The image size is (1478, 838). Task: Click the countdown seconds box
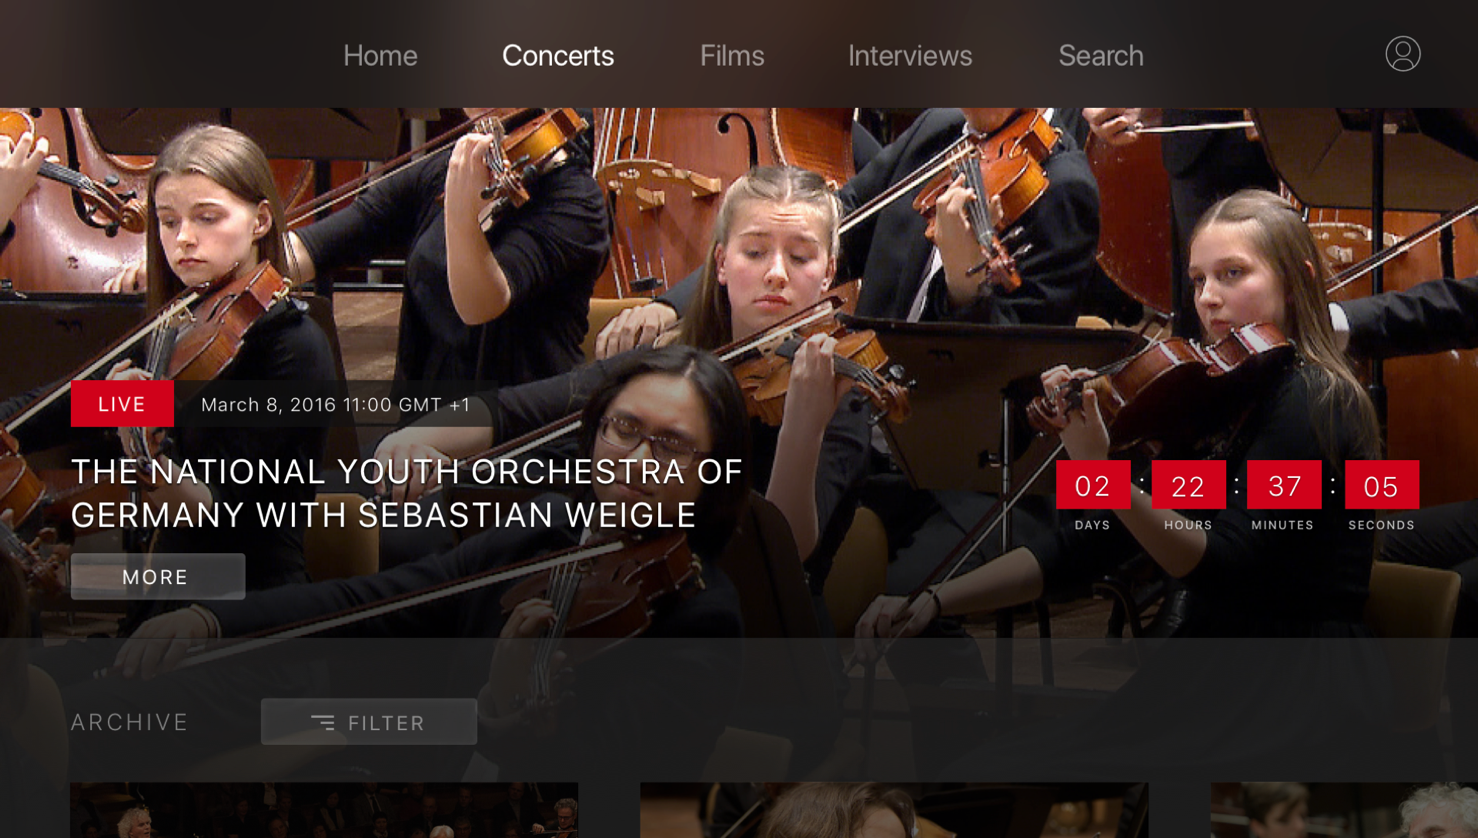tap(1381, 486)
